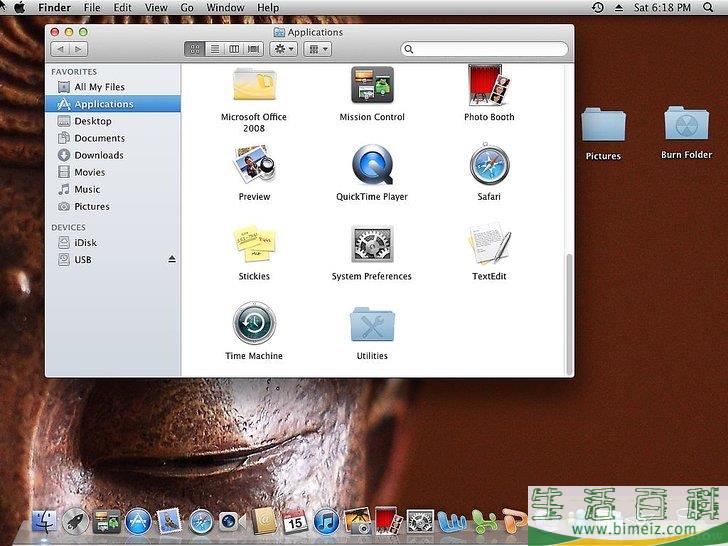Switch to list view
This screenshot has height=546, width=728.
(214, 49)
